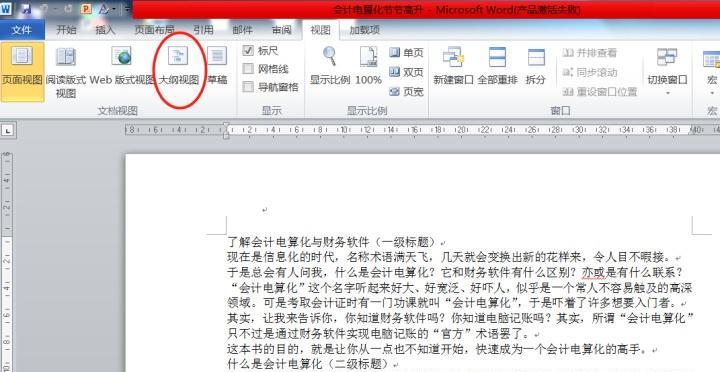
Task: Open the 切换窗口 switch windows dropdown
Action: pos(667,71)
